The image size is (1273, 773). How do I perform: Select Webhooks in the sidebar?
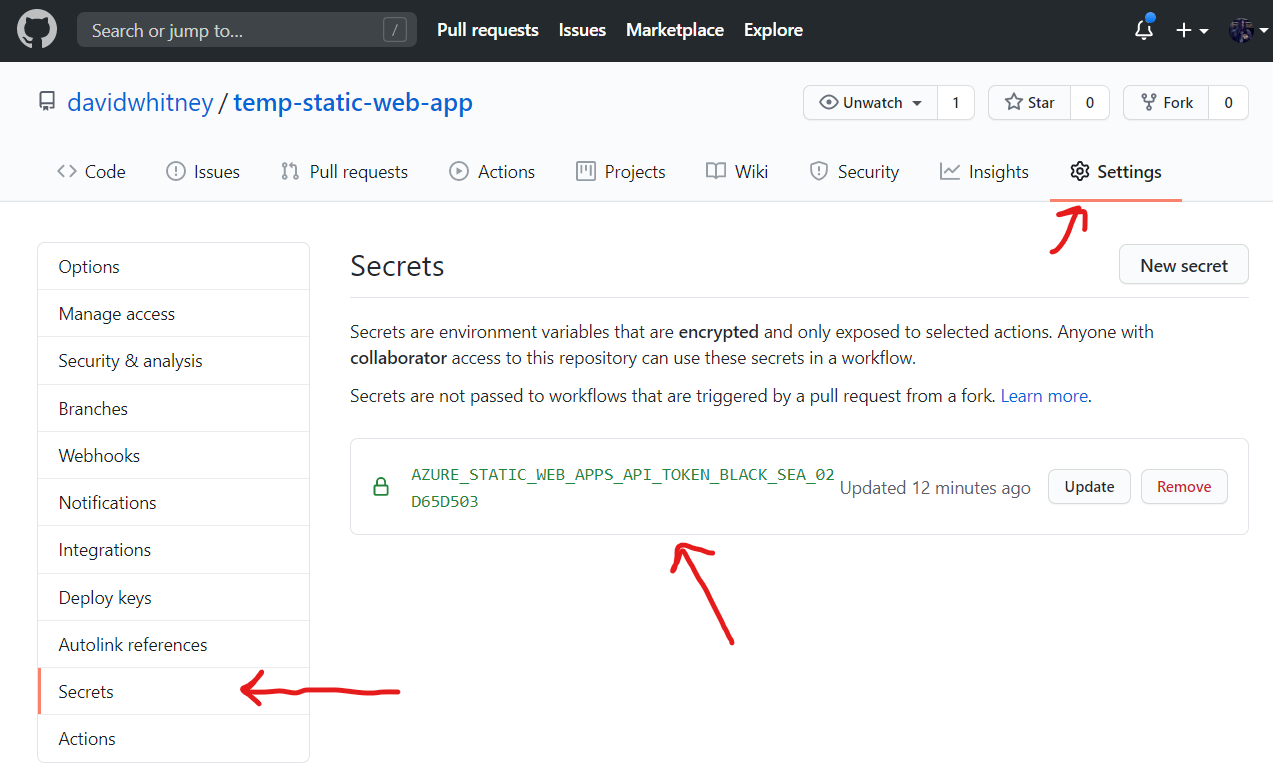[x=174, y=456]
